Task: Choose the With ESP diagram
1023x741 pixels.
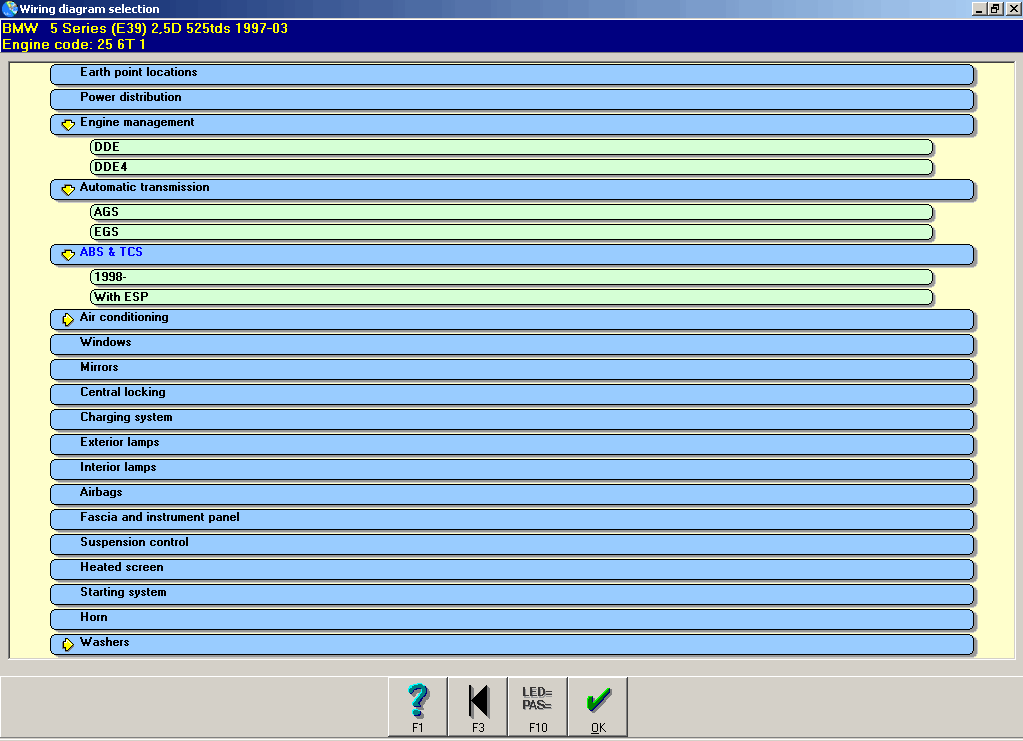Action: 512,297
